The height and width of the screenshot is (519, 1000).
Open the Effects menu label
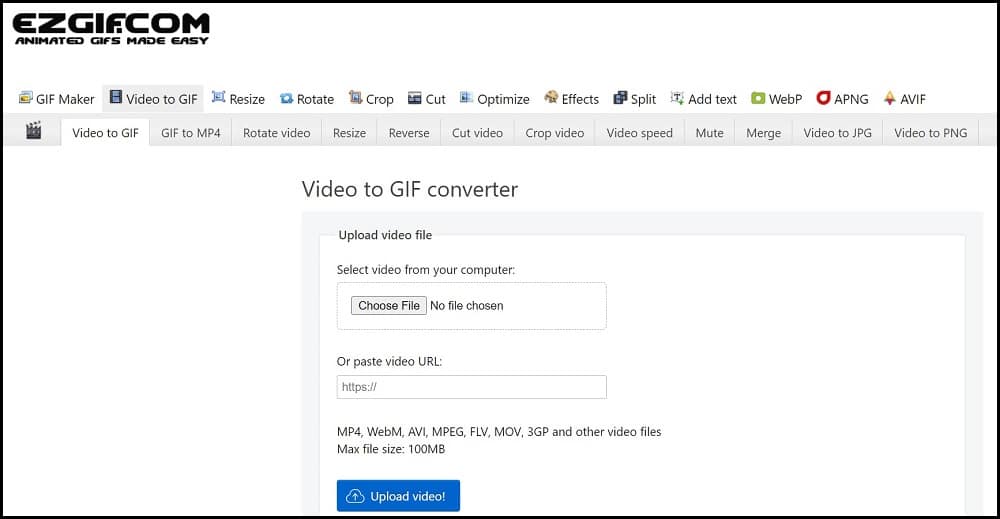[x=580, y=99]
